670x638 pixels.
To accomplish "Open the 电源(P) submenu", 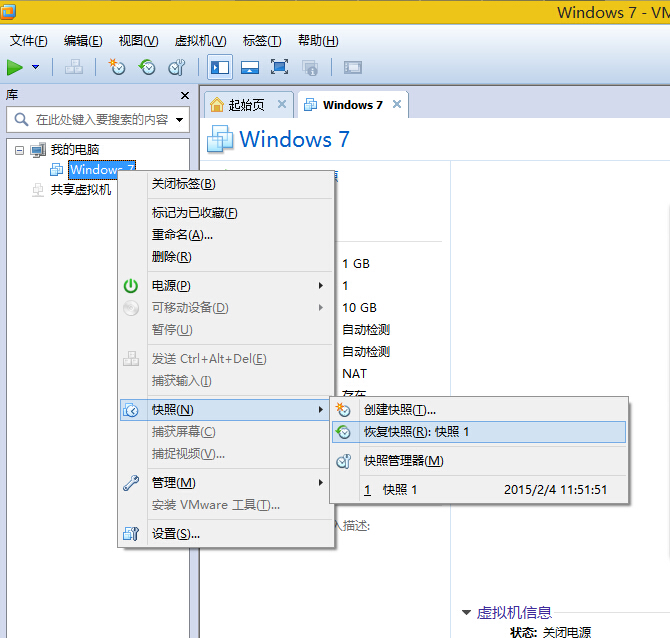I will tap(226, 285).
